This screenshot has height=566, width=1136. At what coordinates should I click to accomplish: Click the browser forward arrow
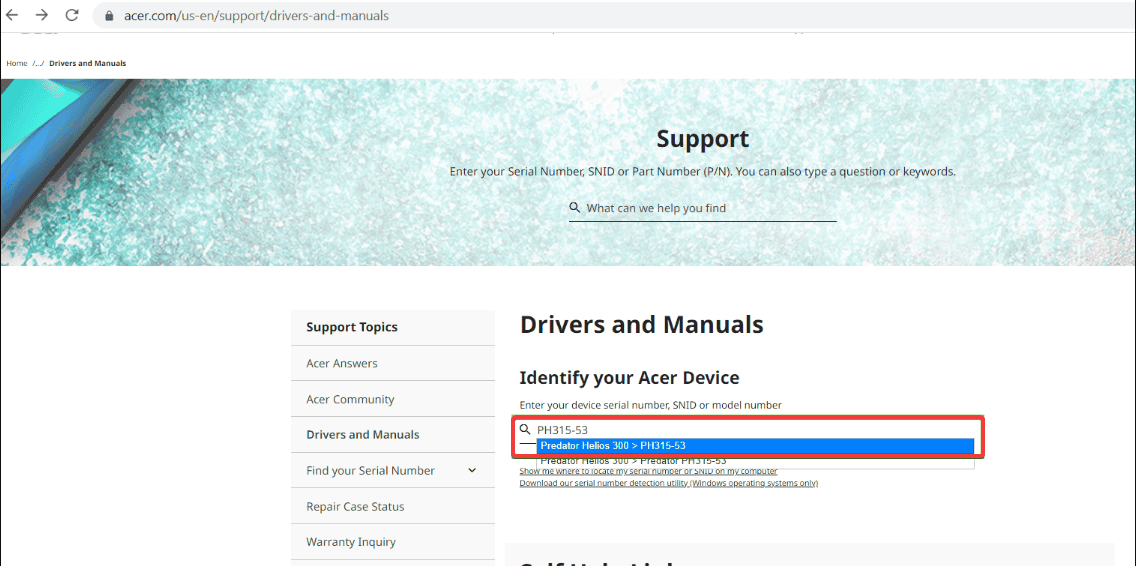42,15
